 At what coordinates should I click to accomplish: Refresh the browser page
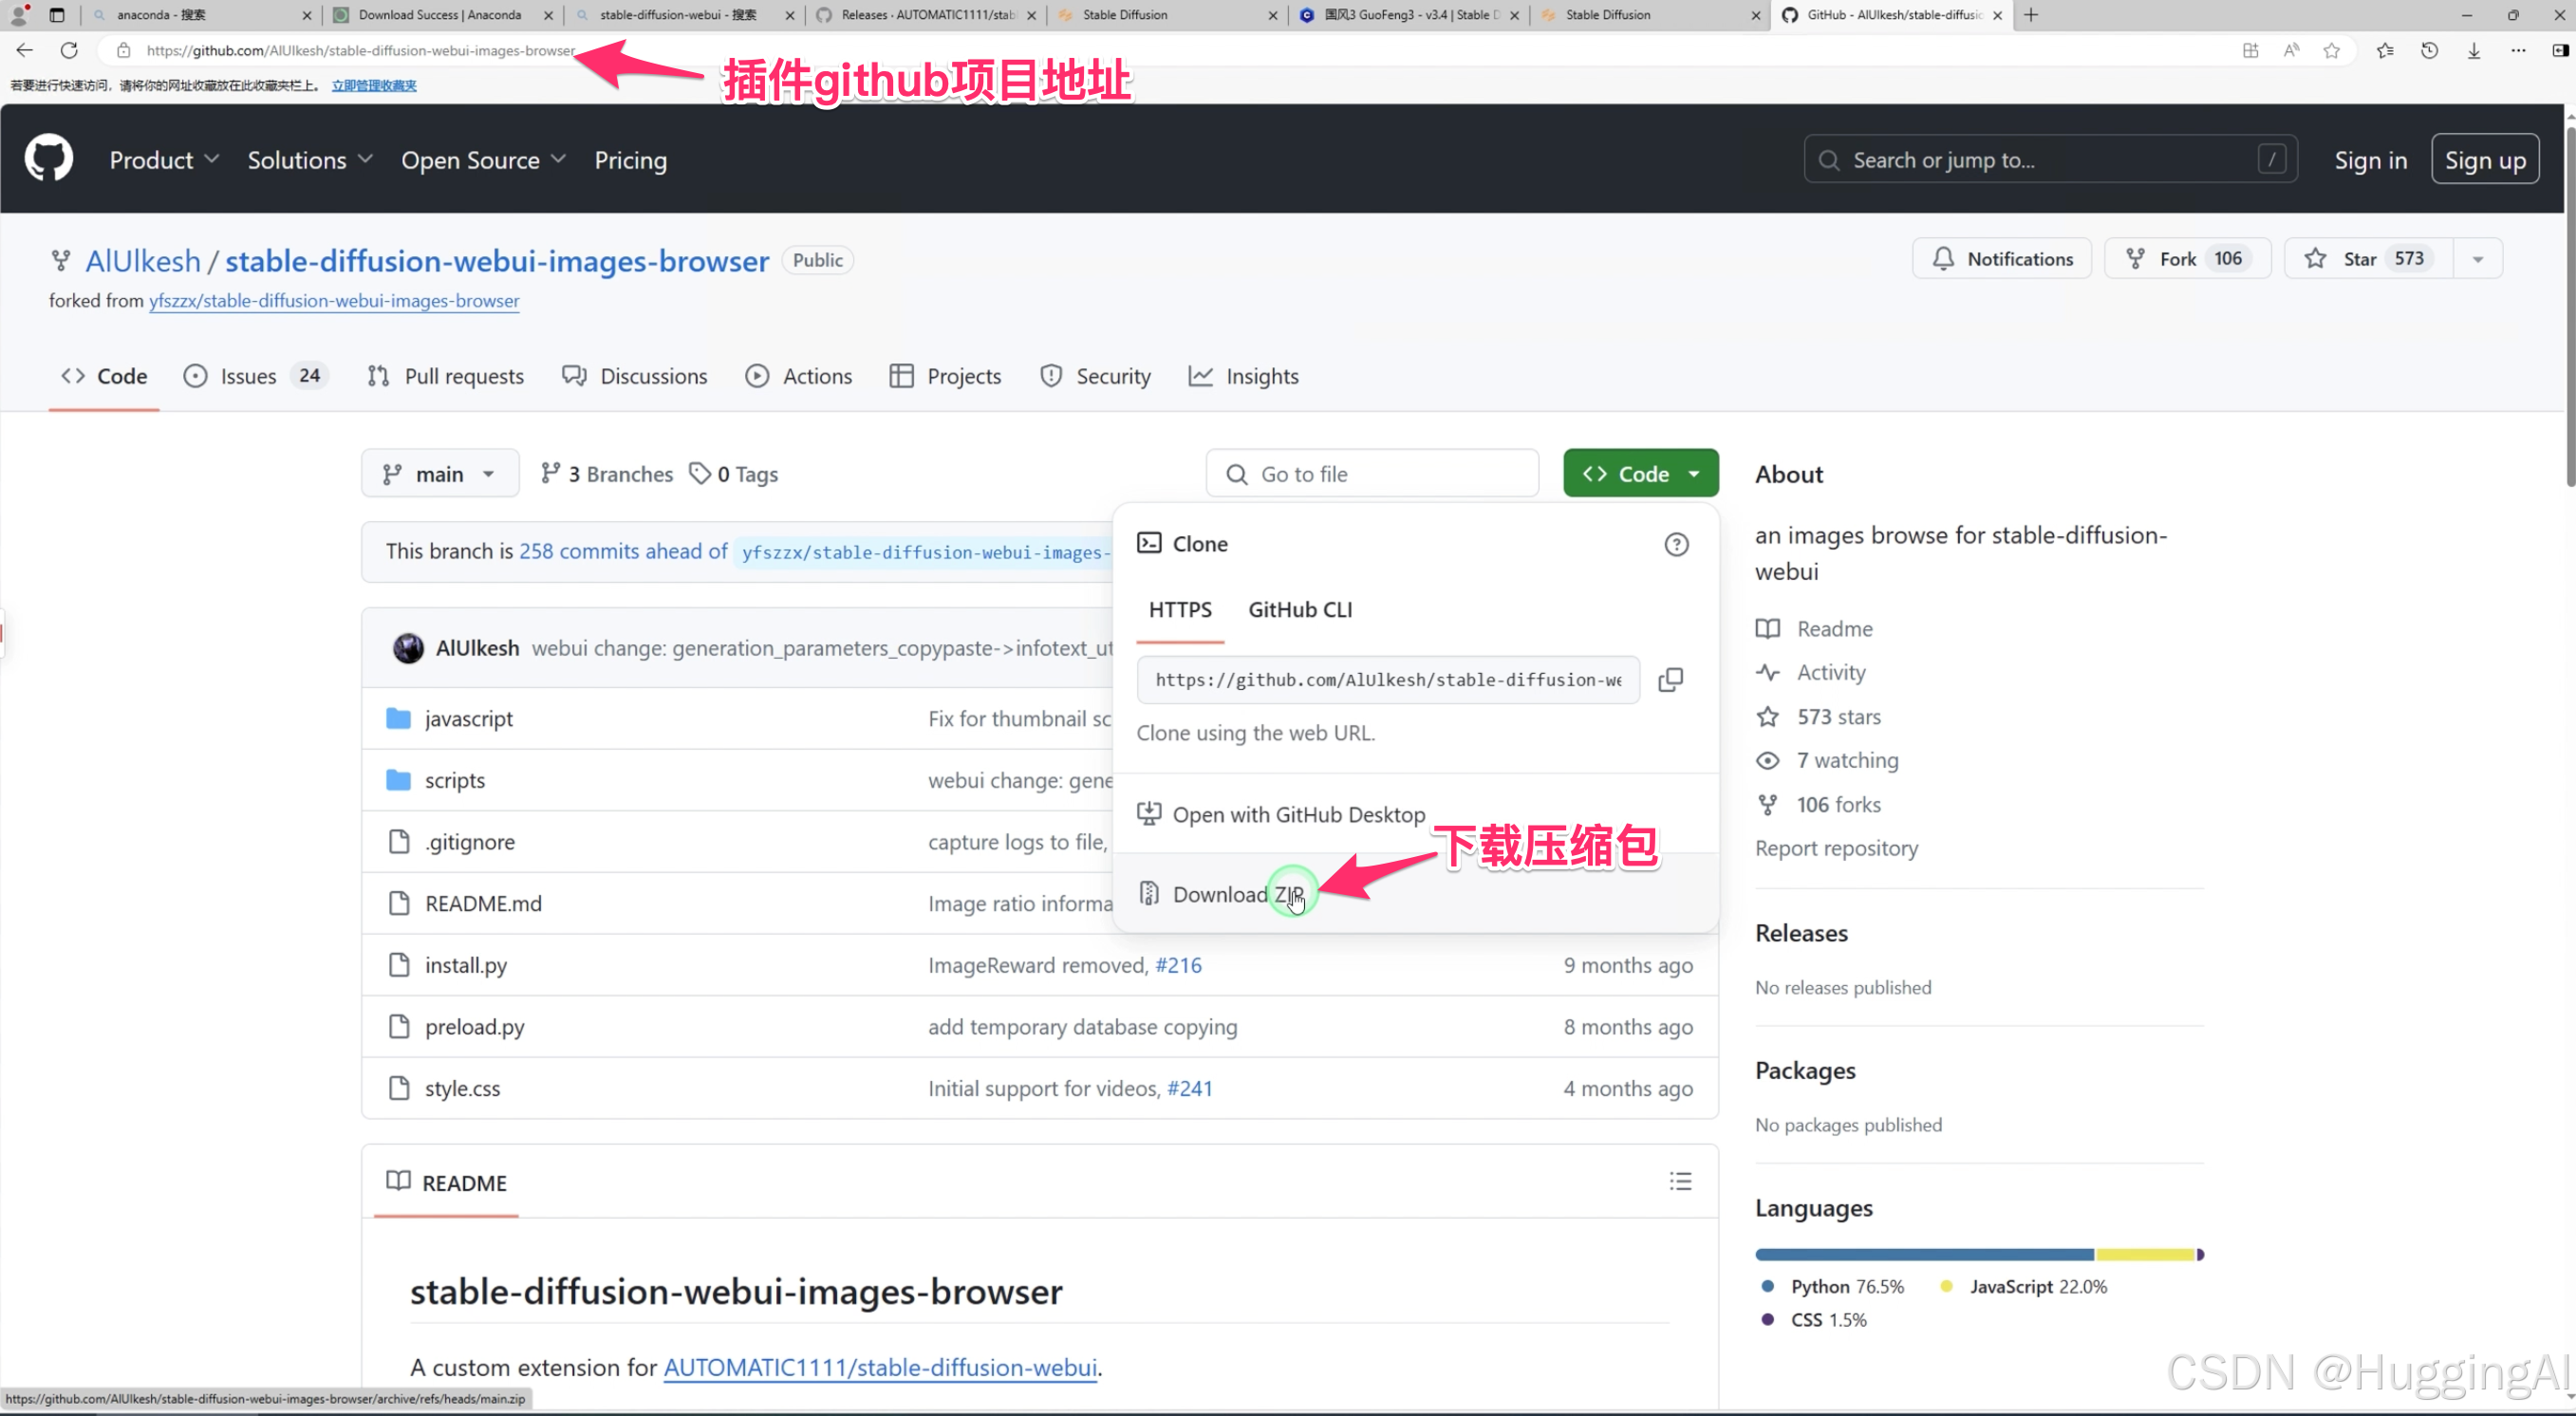pos(69,50)
